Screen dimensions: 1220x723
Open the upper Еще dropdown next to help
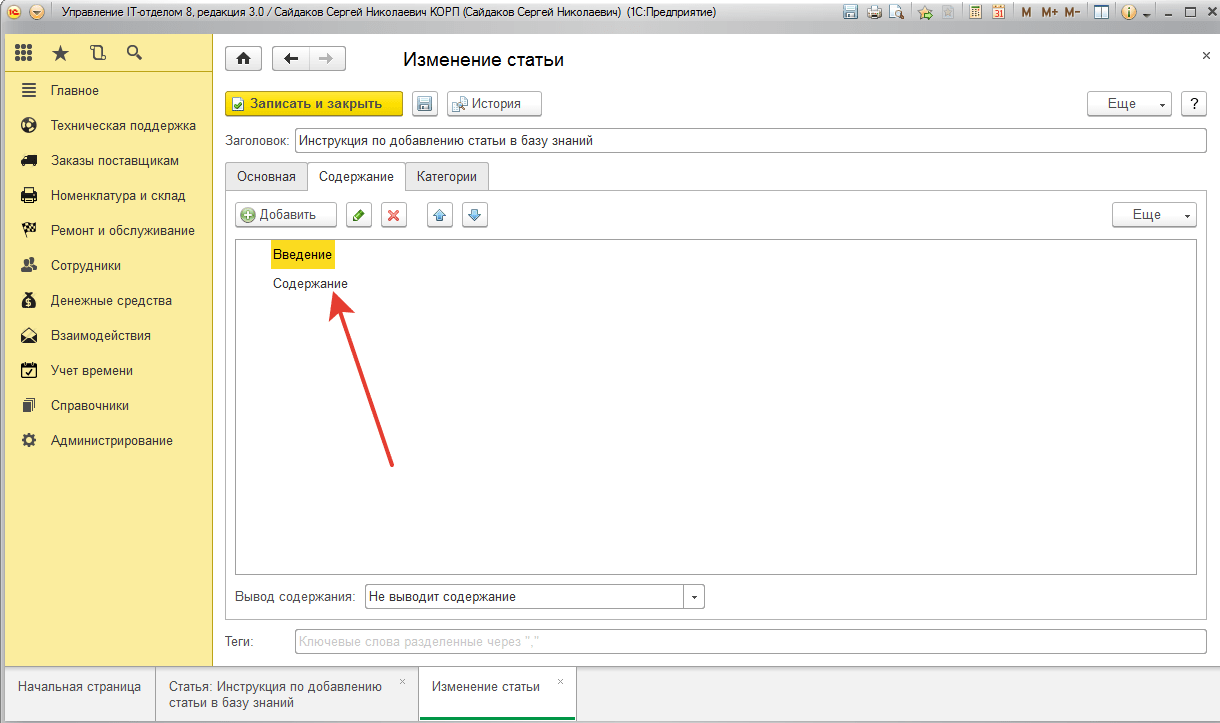(x=1129, y=104)
